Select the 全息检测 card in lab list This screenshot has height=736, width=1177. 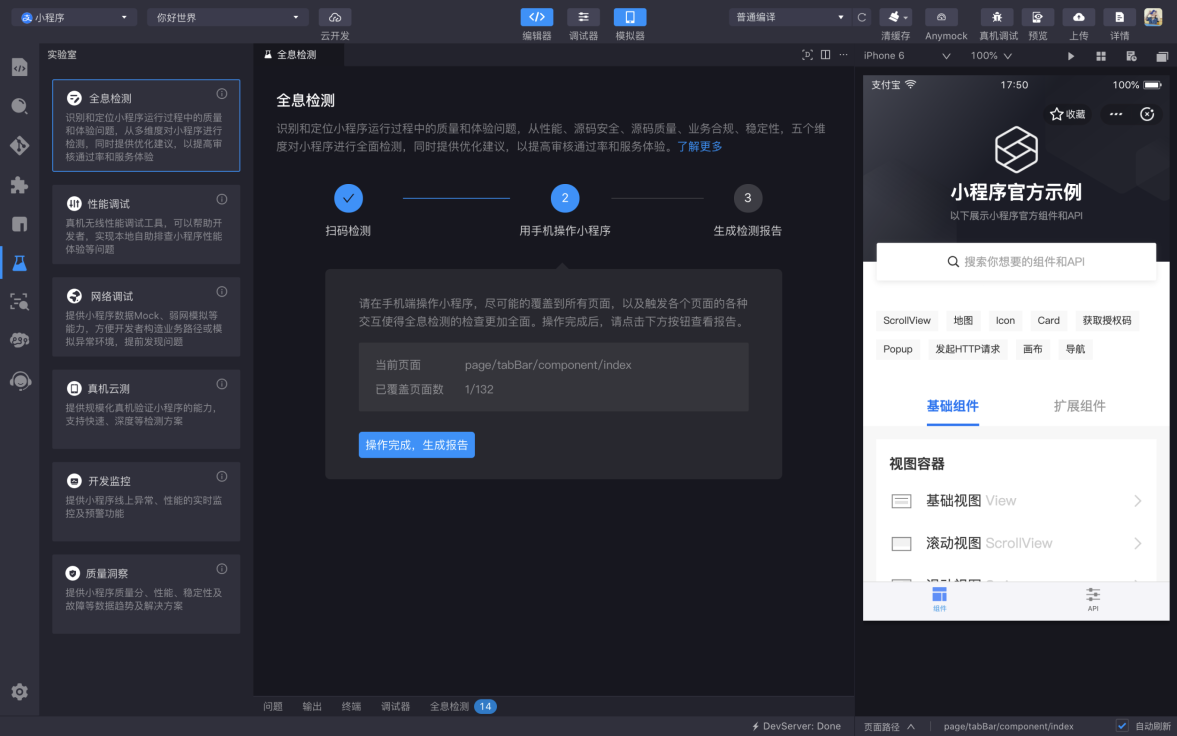[146, 125]
